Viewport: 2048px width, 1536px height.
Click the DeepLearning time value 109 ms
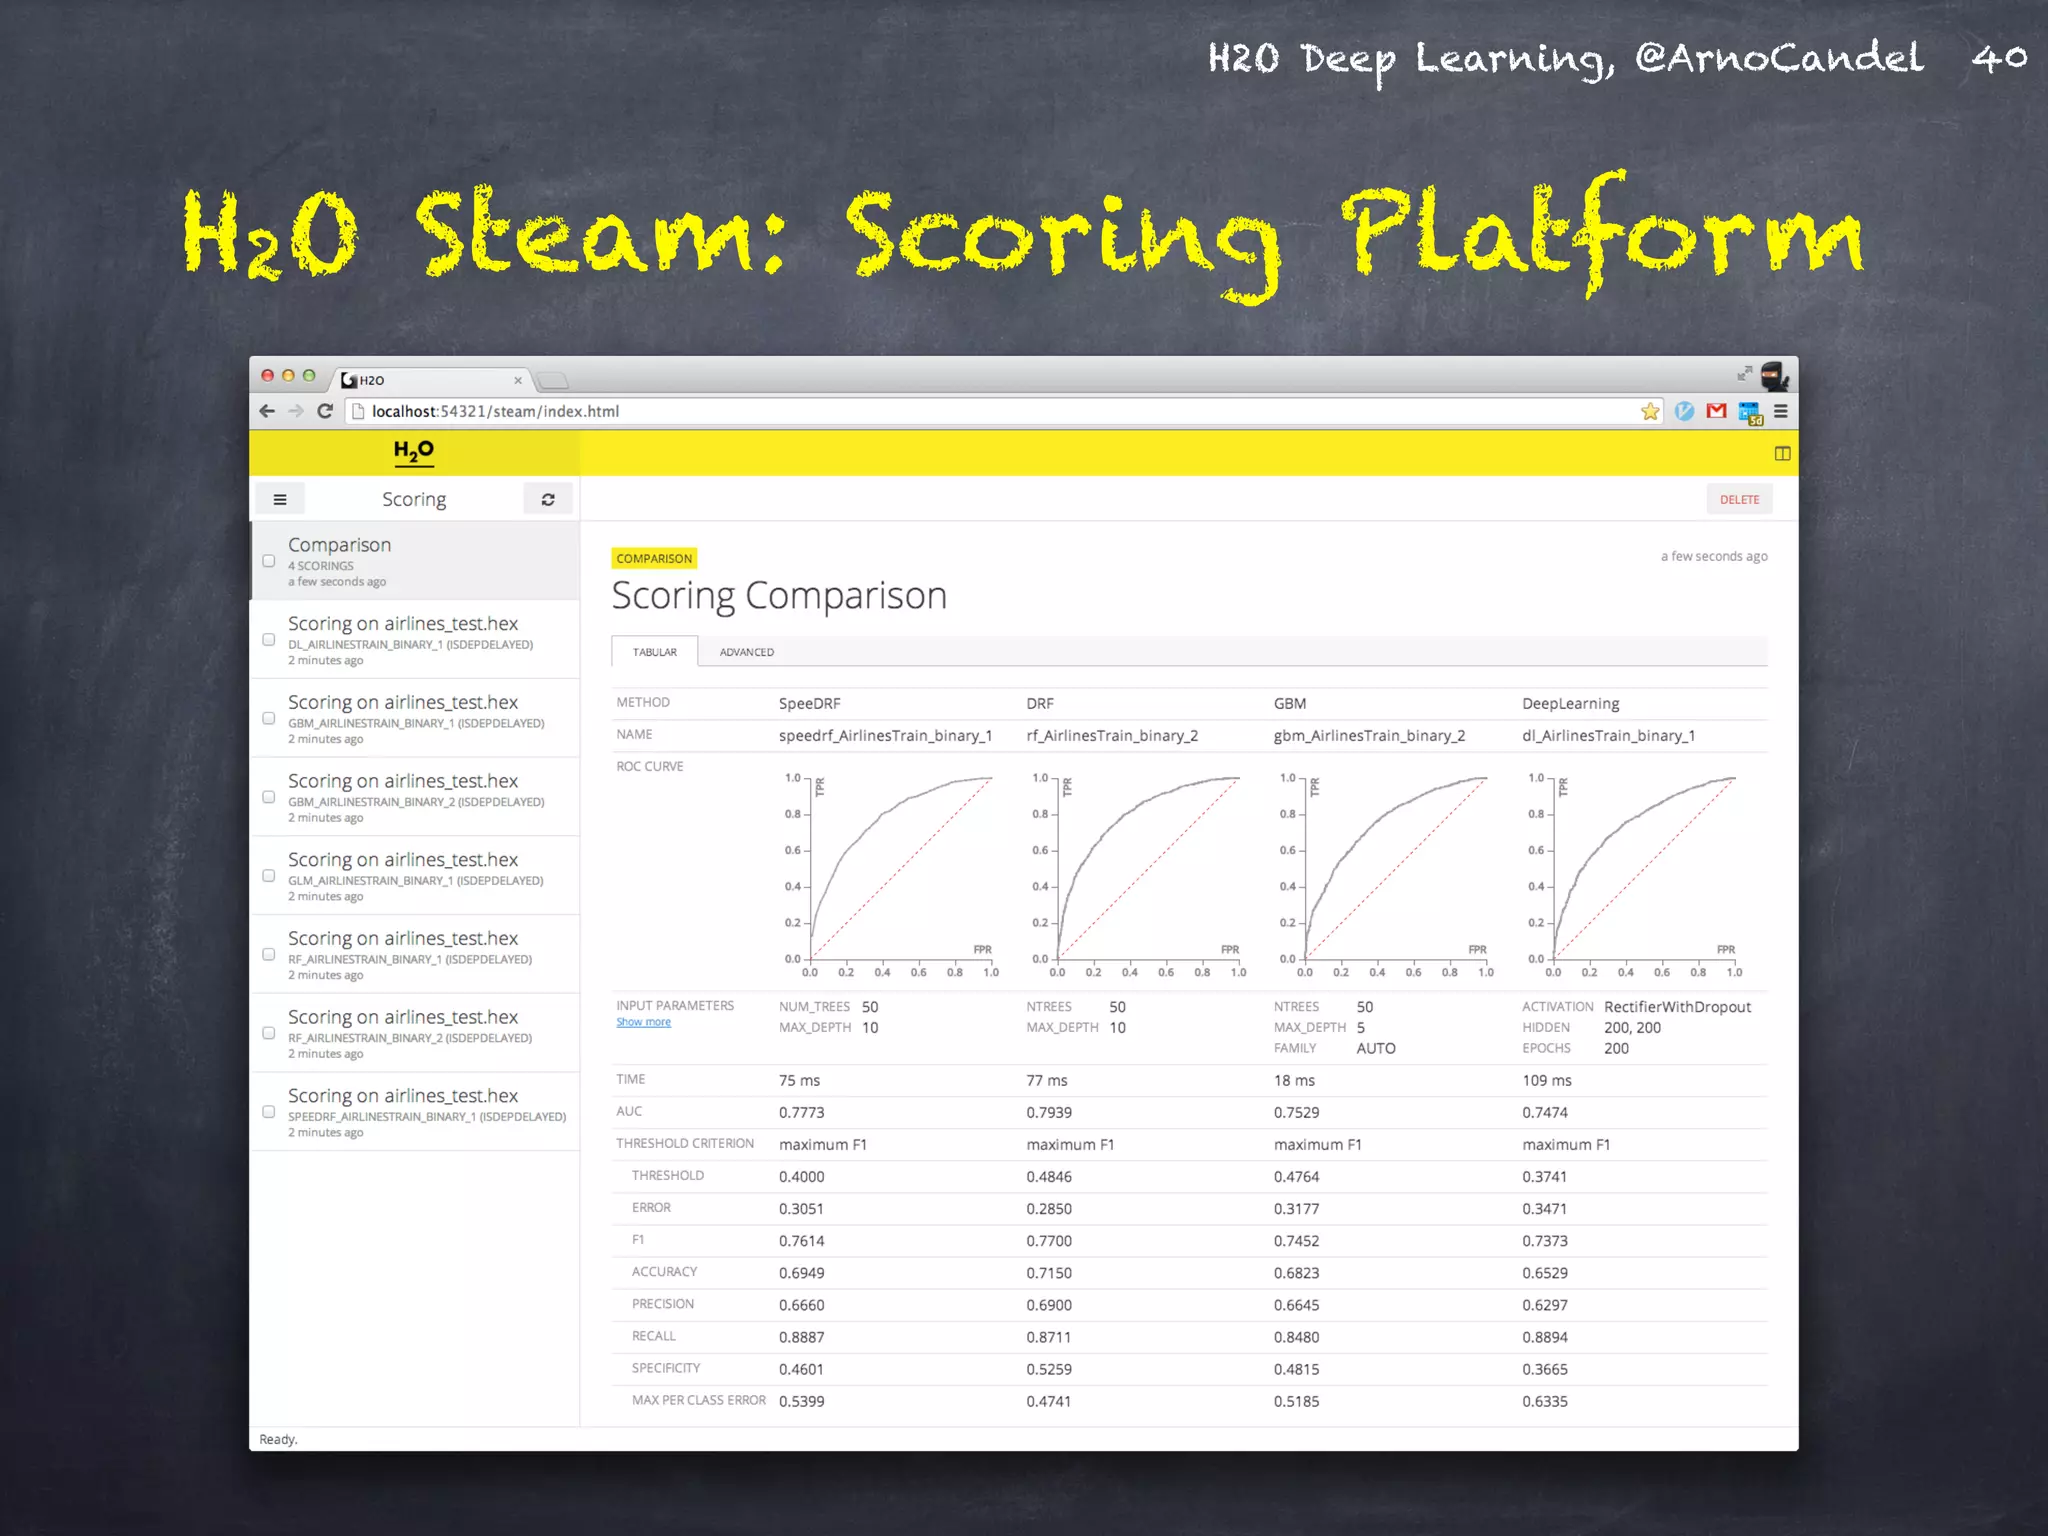coord(1547,1080)
